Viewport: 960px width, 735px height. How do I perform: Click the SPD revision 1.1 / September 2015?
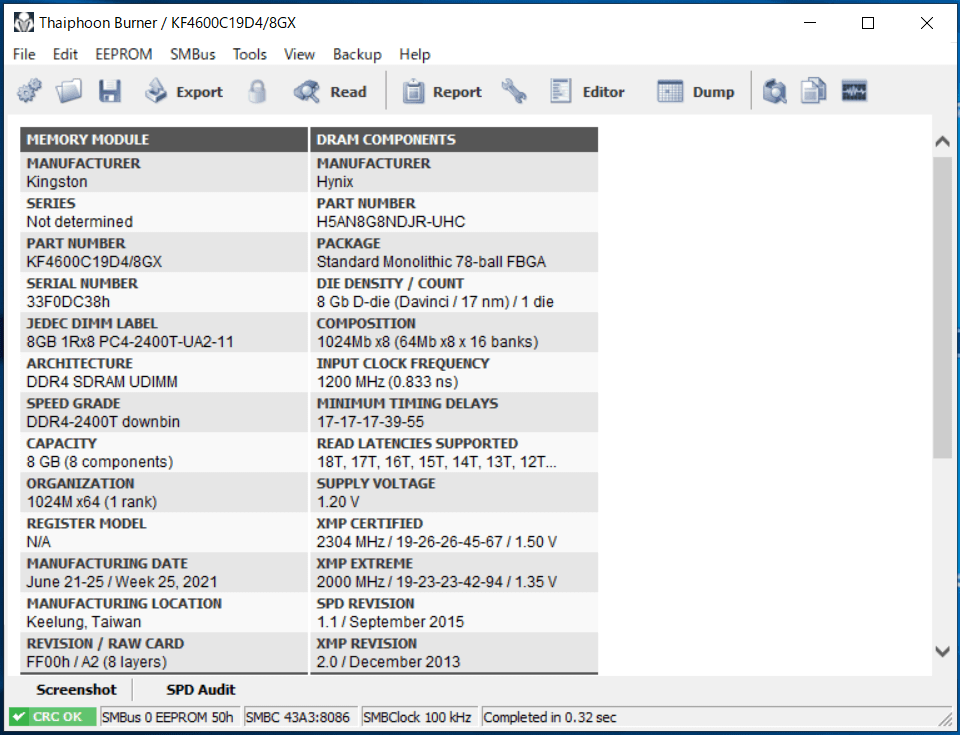coord(390,622)
